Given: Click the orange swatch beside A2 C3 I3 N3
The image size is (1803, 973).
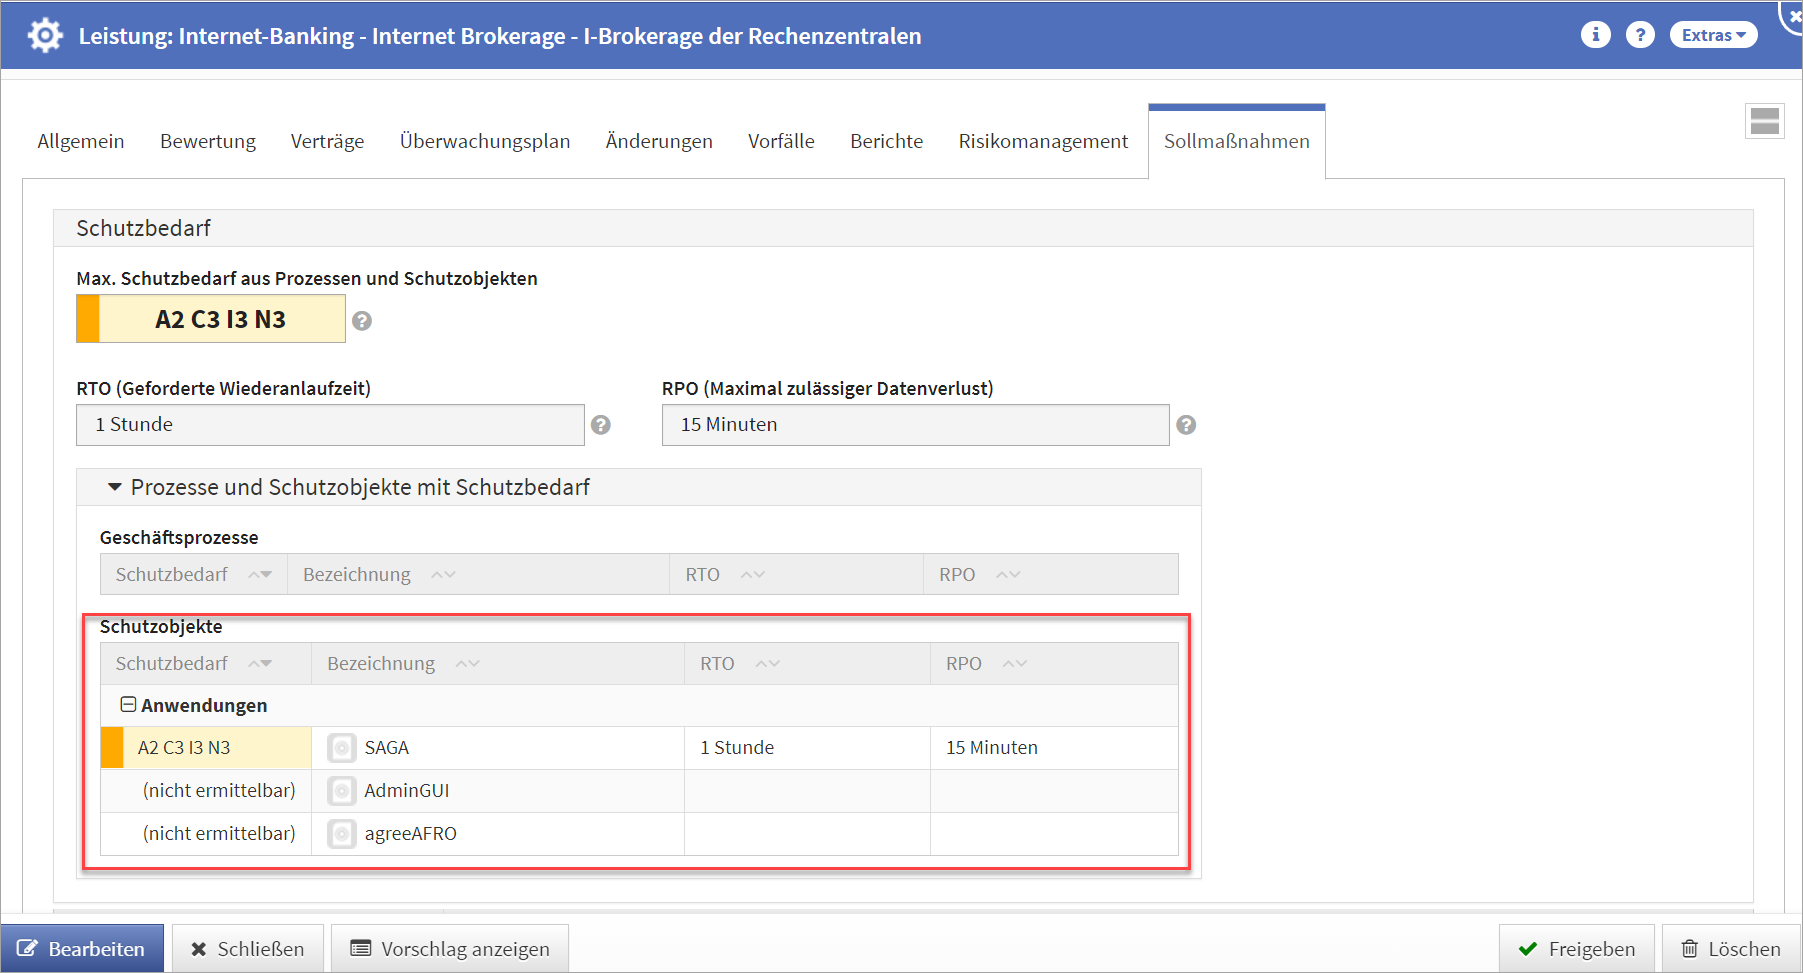Looking at the screenshot, I should point(88,319).
